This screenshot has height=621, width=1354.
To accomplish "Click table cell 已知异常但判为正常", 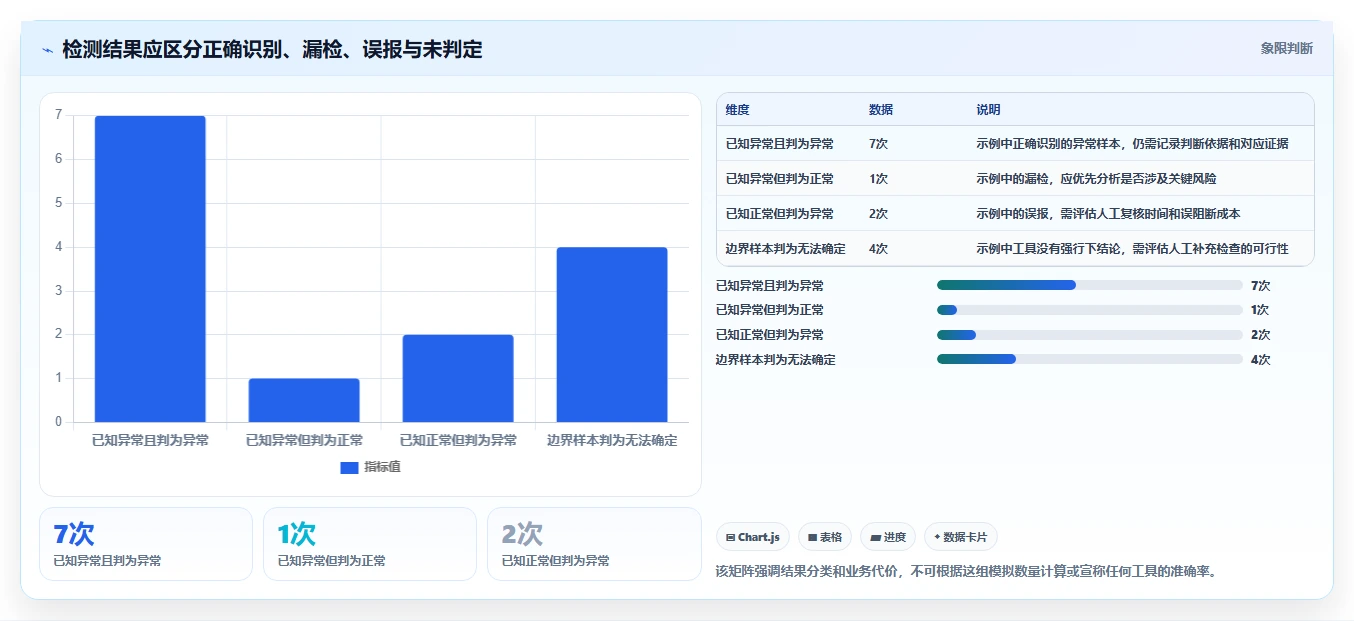I will 780,179.
